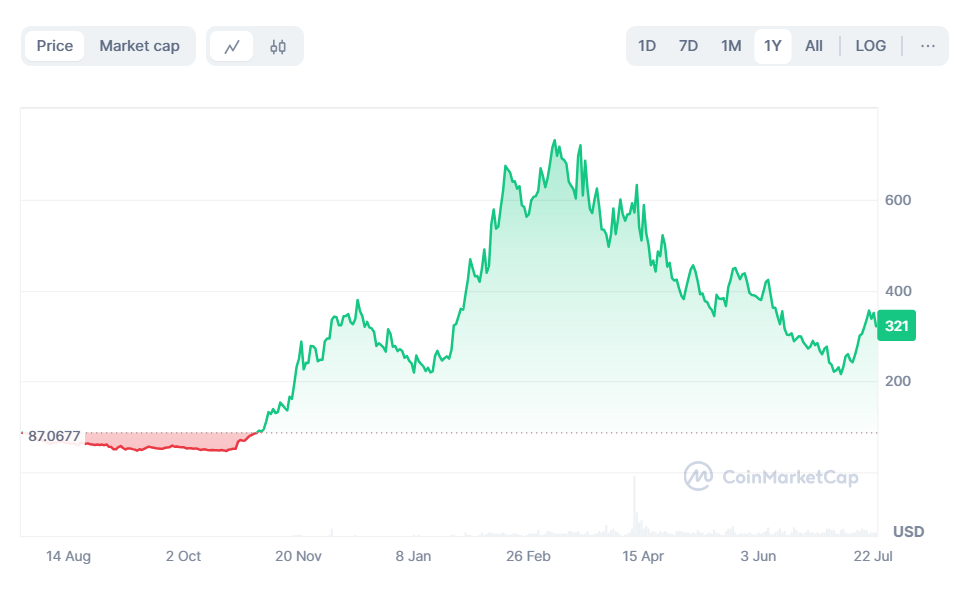
Task: Click the USD currency label
Action: pyautogui.click(x=908, y=531)
